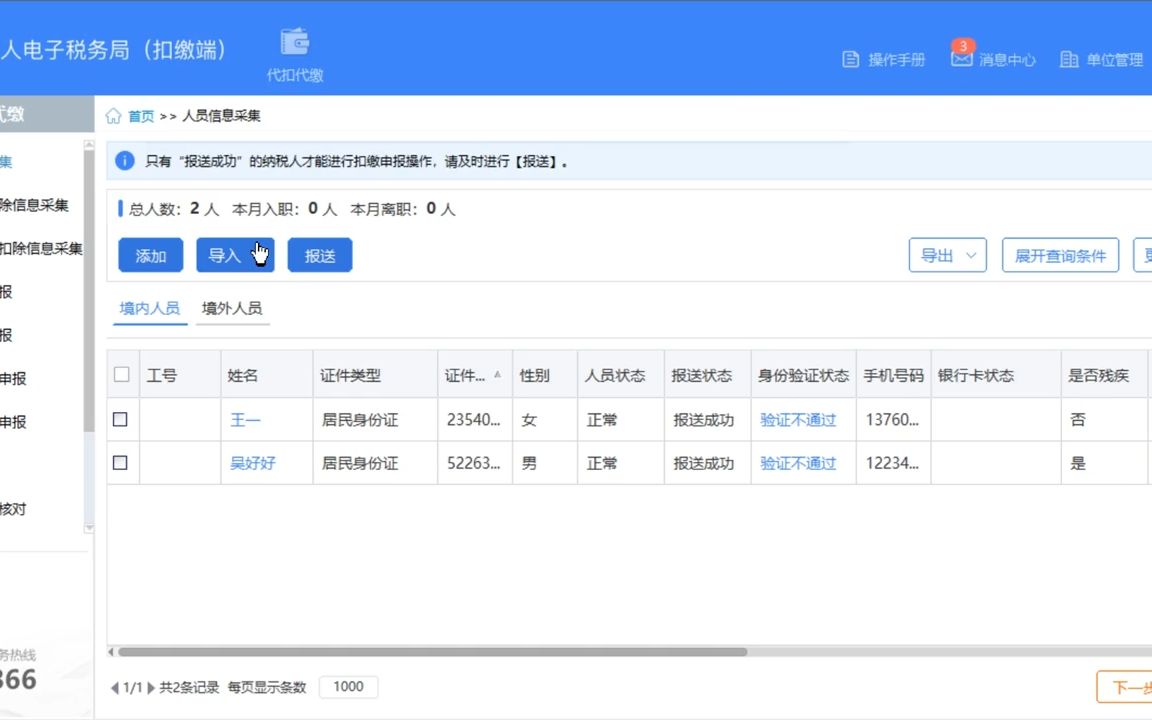Stay on the 境内人员 tab
The image size is (1152, 720).
pyautogui.click(x=148, y=308)
